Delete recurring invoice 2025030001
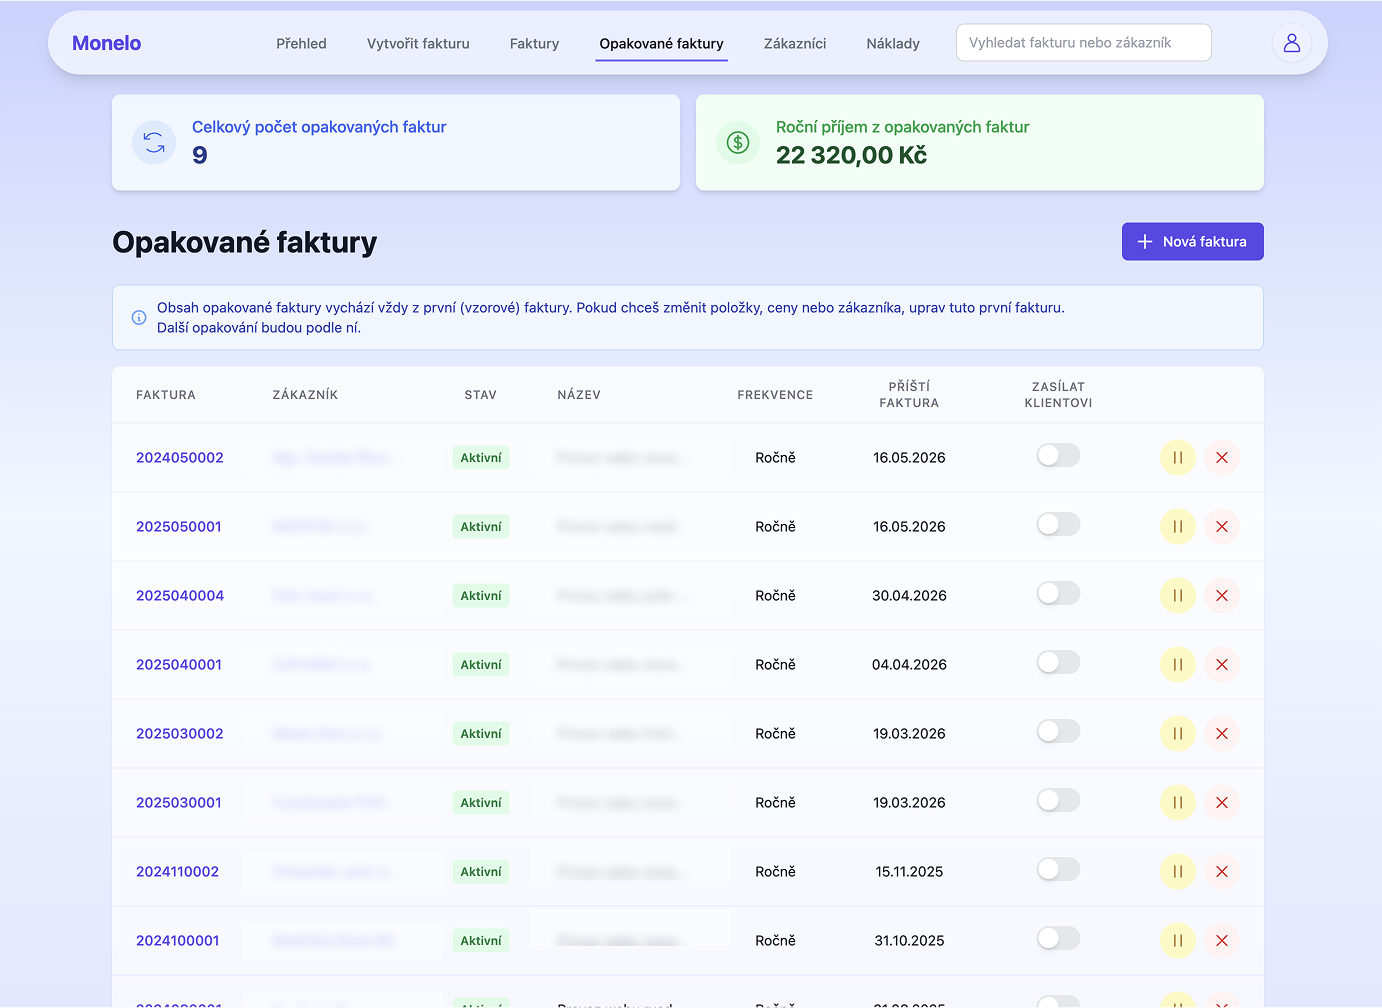Image resolution: width=1382 pixels, height=1008 pixels. [x=1222, y=803]
